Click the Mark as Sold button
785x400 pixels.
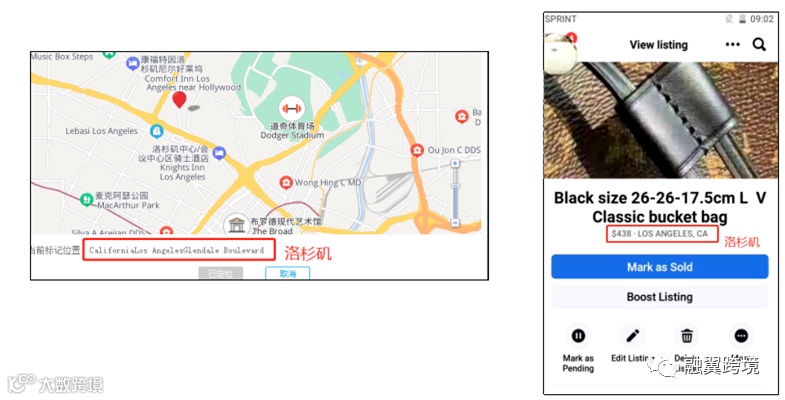click(660, 267)
